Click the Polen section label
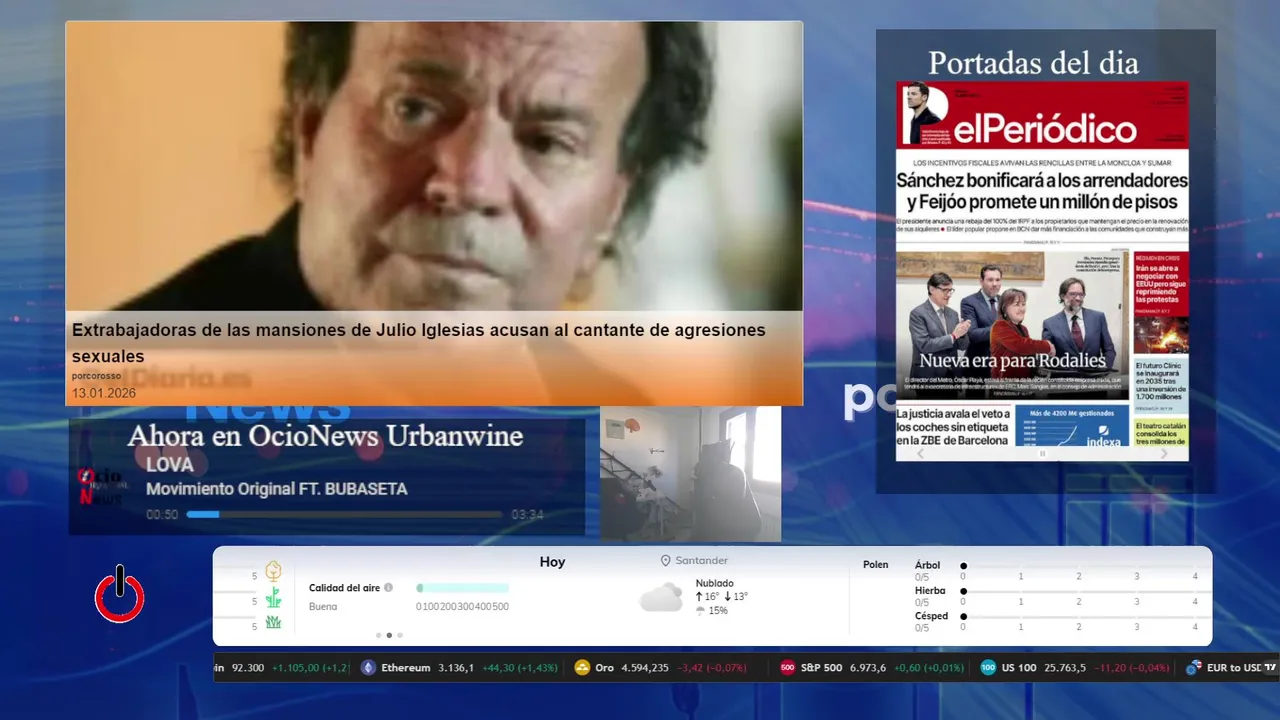The height and width of the screenshot is (720, 1280). 876,565
